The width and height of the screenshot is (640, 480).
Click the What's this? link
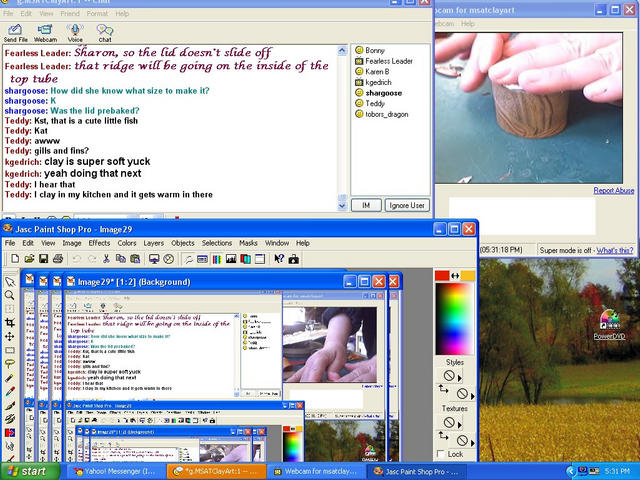[x=615, y=250]
